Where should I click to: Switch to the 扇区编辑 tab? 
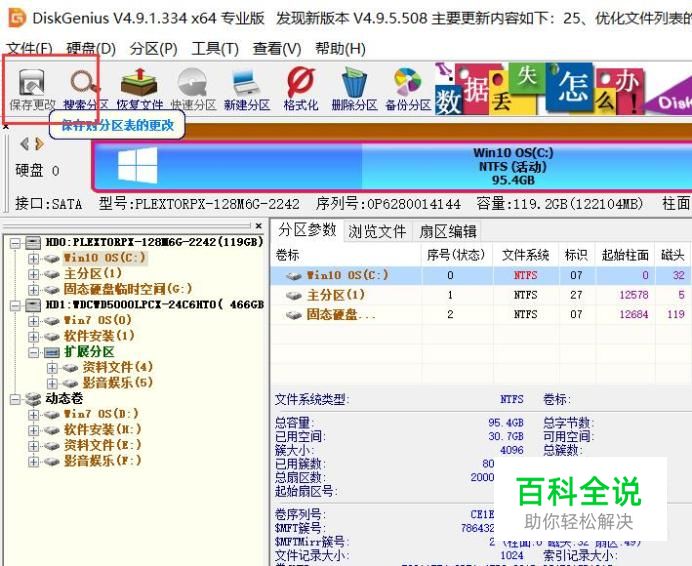tap(448, 231)
